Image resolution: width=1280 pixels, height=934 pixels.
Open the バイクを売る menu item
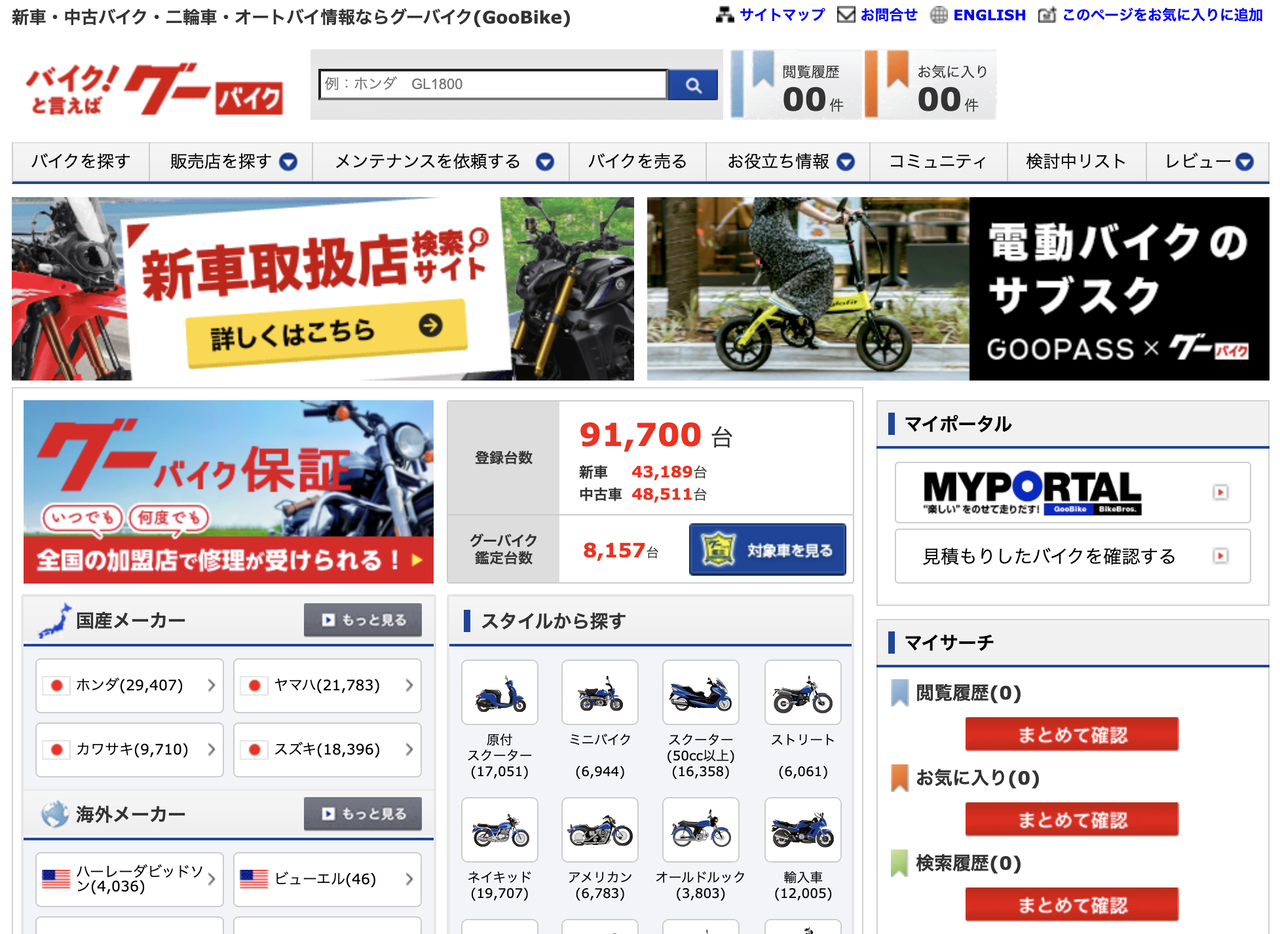637,162
